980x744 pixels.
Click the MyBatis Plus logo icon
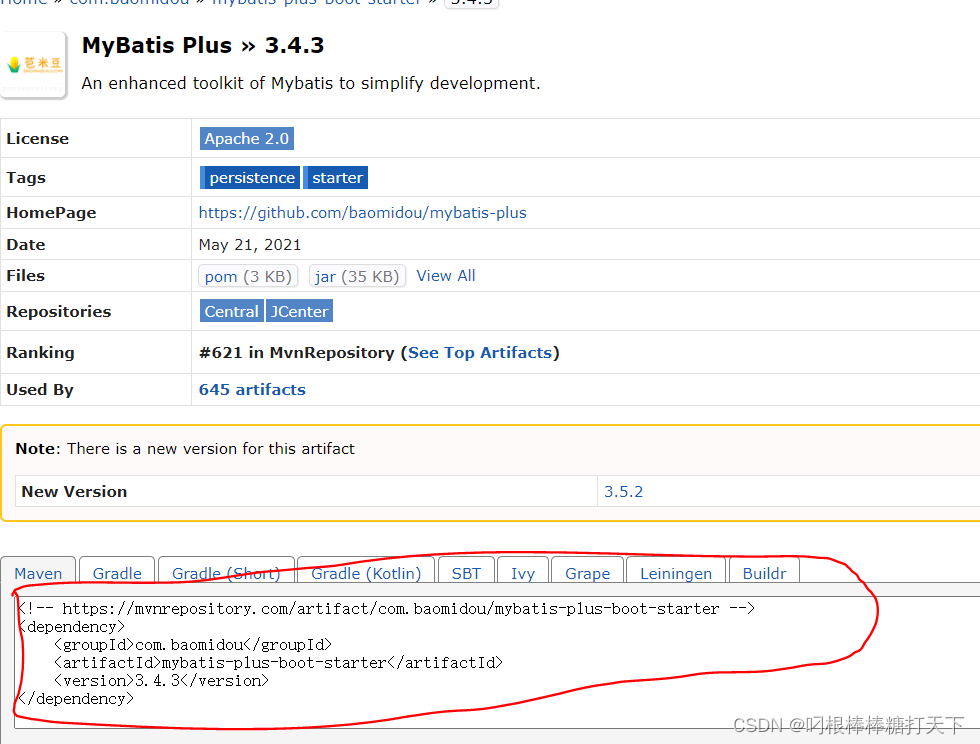[x=33, y=64]
